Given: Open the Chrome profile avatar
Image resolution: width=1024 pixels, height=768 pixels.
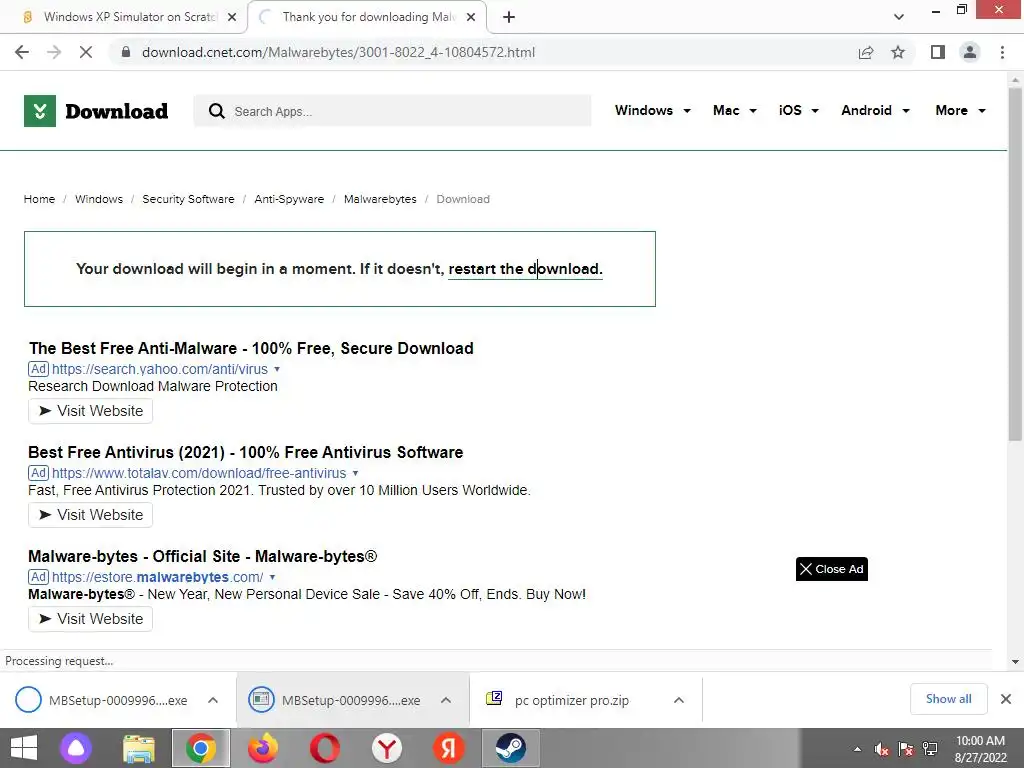Looking at the screenshot, I should [970, 52].
